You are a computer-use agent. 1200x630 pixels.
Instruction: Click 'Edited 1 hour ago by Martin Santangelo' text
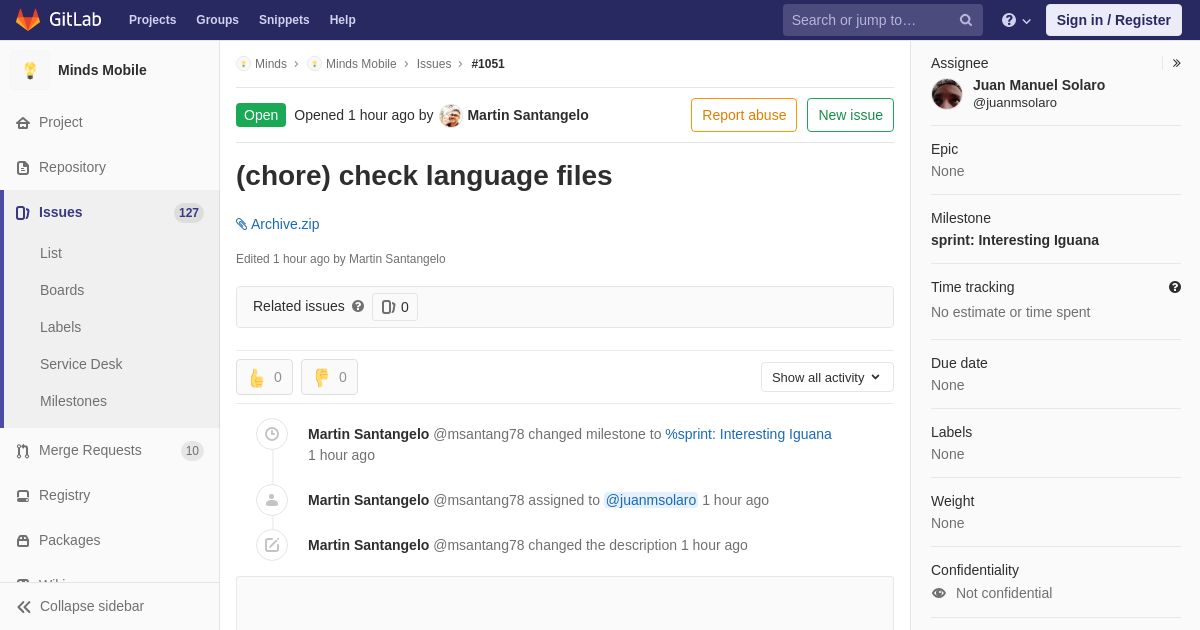[341, 259]
